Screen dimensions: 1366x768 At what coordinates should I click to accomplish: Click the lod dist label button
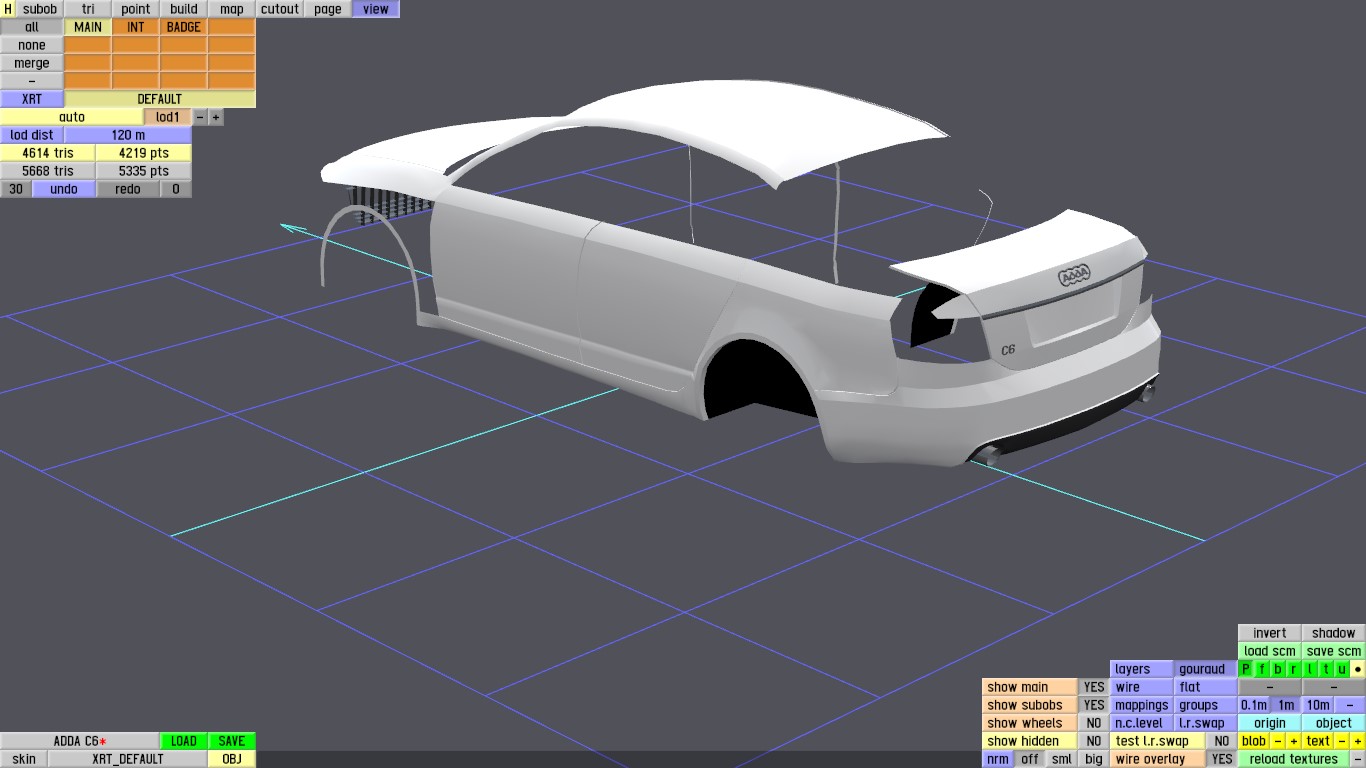[x=32, y=135]
